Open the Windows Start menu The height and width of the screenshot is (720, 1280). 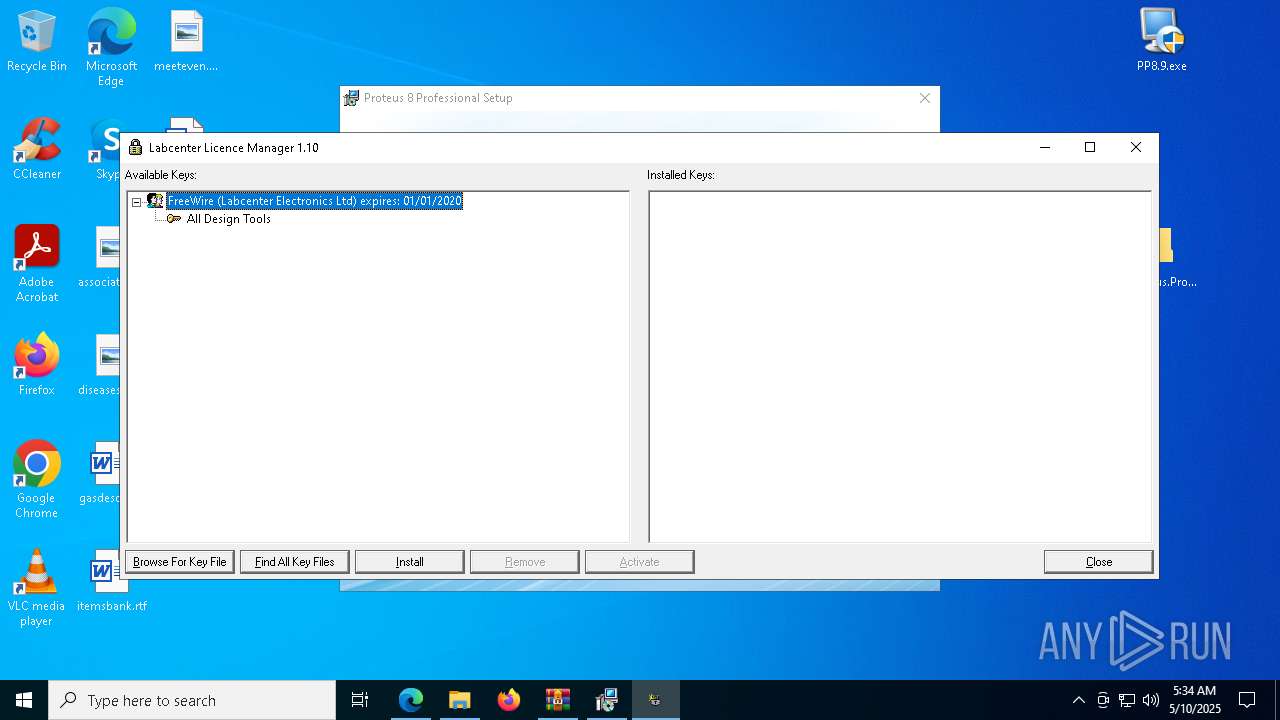[x=24, y=700]
